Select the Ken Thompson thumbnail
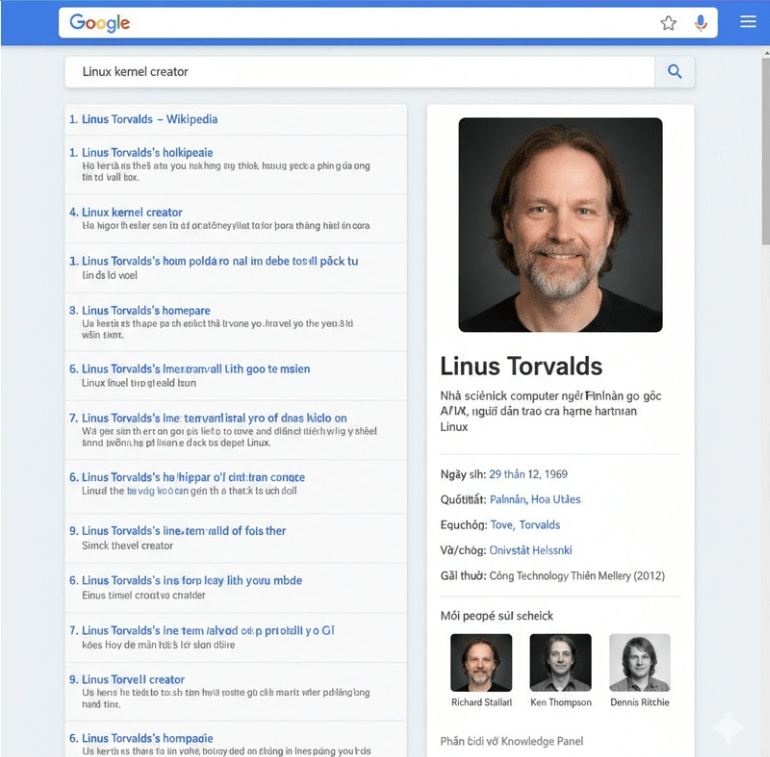This screenshot has height=757, width=770. (x=560, y=662)
